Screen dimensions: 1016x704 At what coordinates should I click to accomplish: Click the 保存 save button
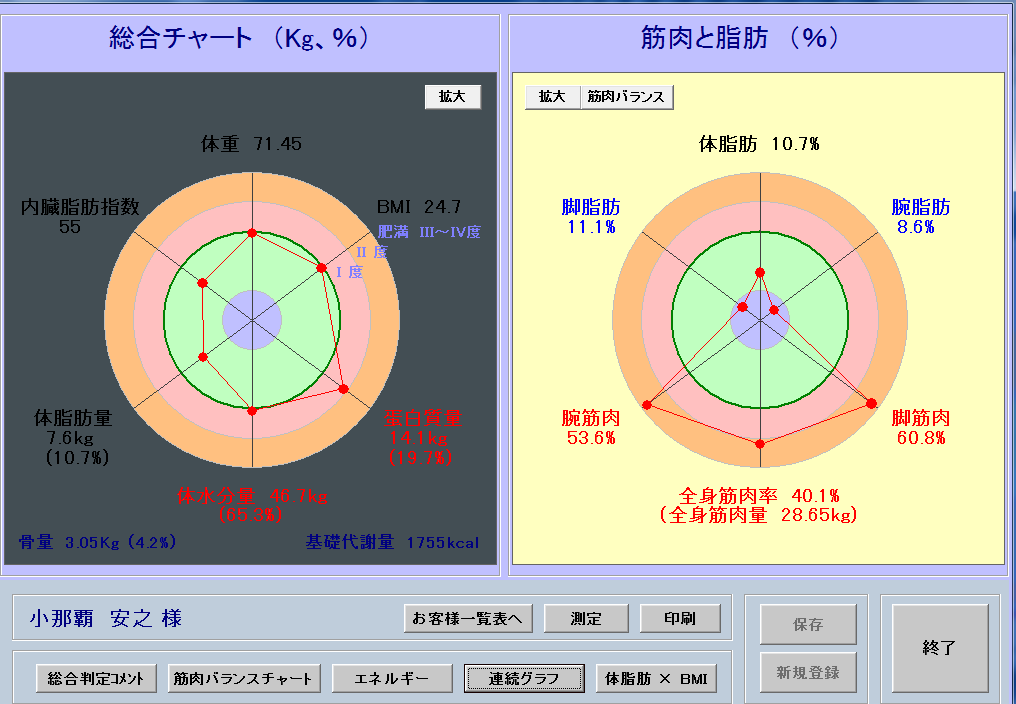(x=808, y=624)
